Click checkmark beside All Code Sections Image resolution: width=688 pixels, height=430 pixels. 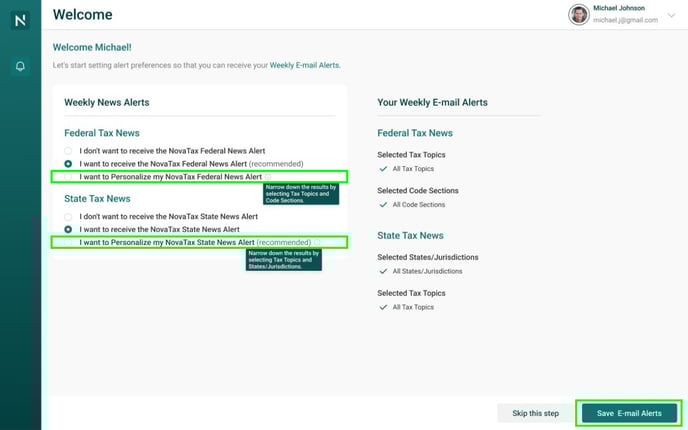point(383,204)
